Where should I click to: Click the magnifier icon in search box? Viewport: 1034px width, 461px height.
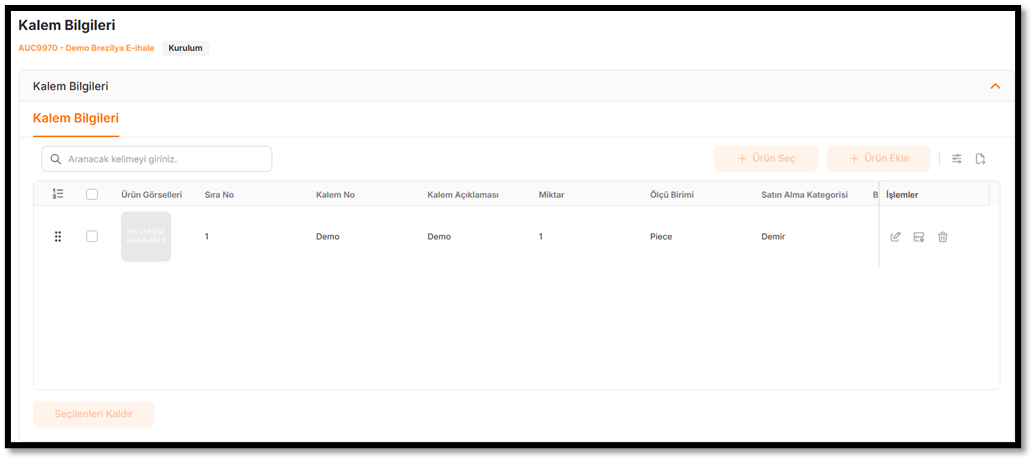(56, 159)
